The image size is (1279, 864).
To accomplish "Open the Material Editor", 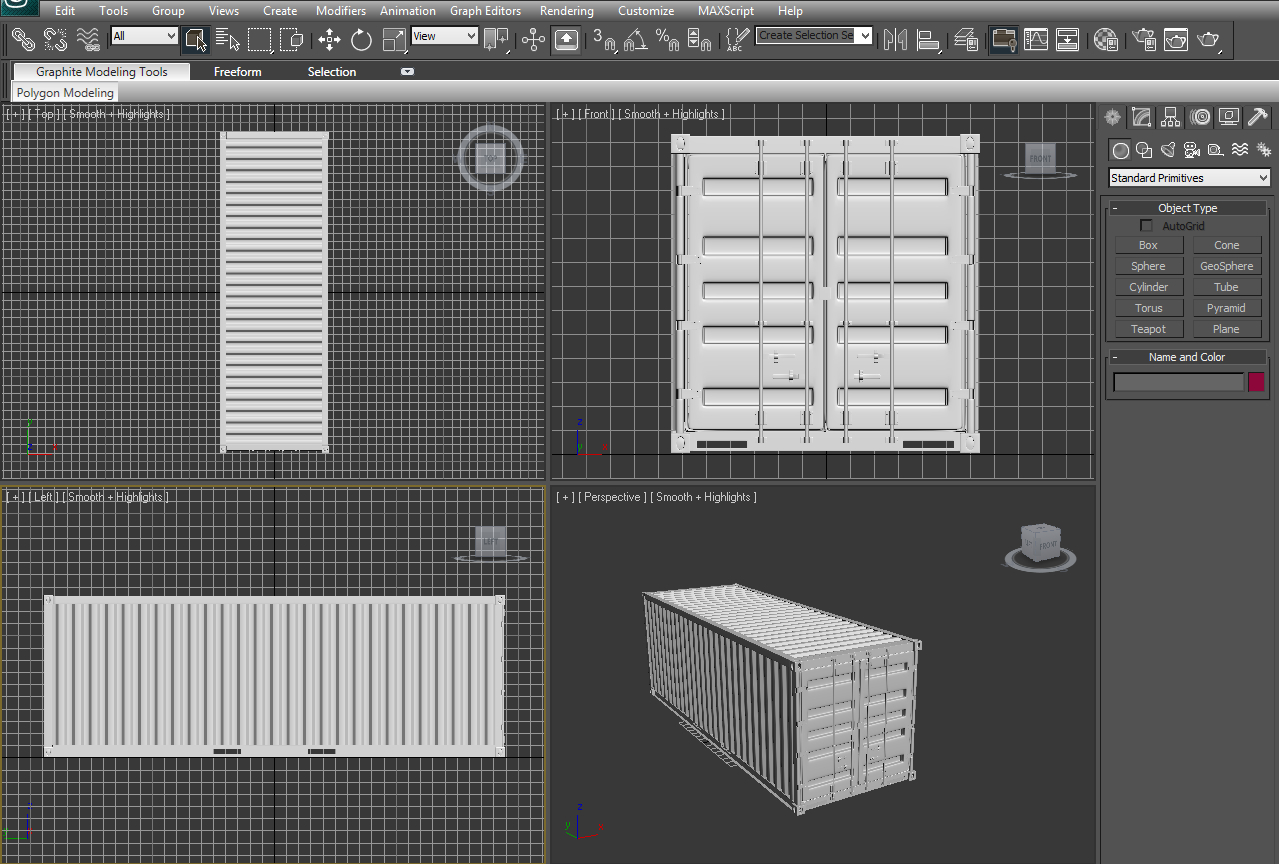I will click(1108, 40).
